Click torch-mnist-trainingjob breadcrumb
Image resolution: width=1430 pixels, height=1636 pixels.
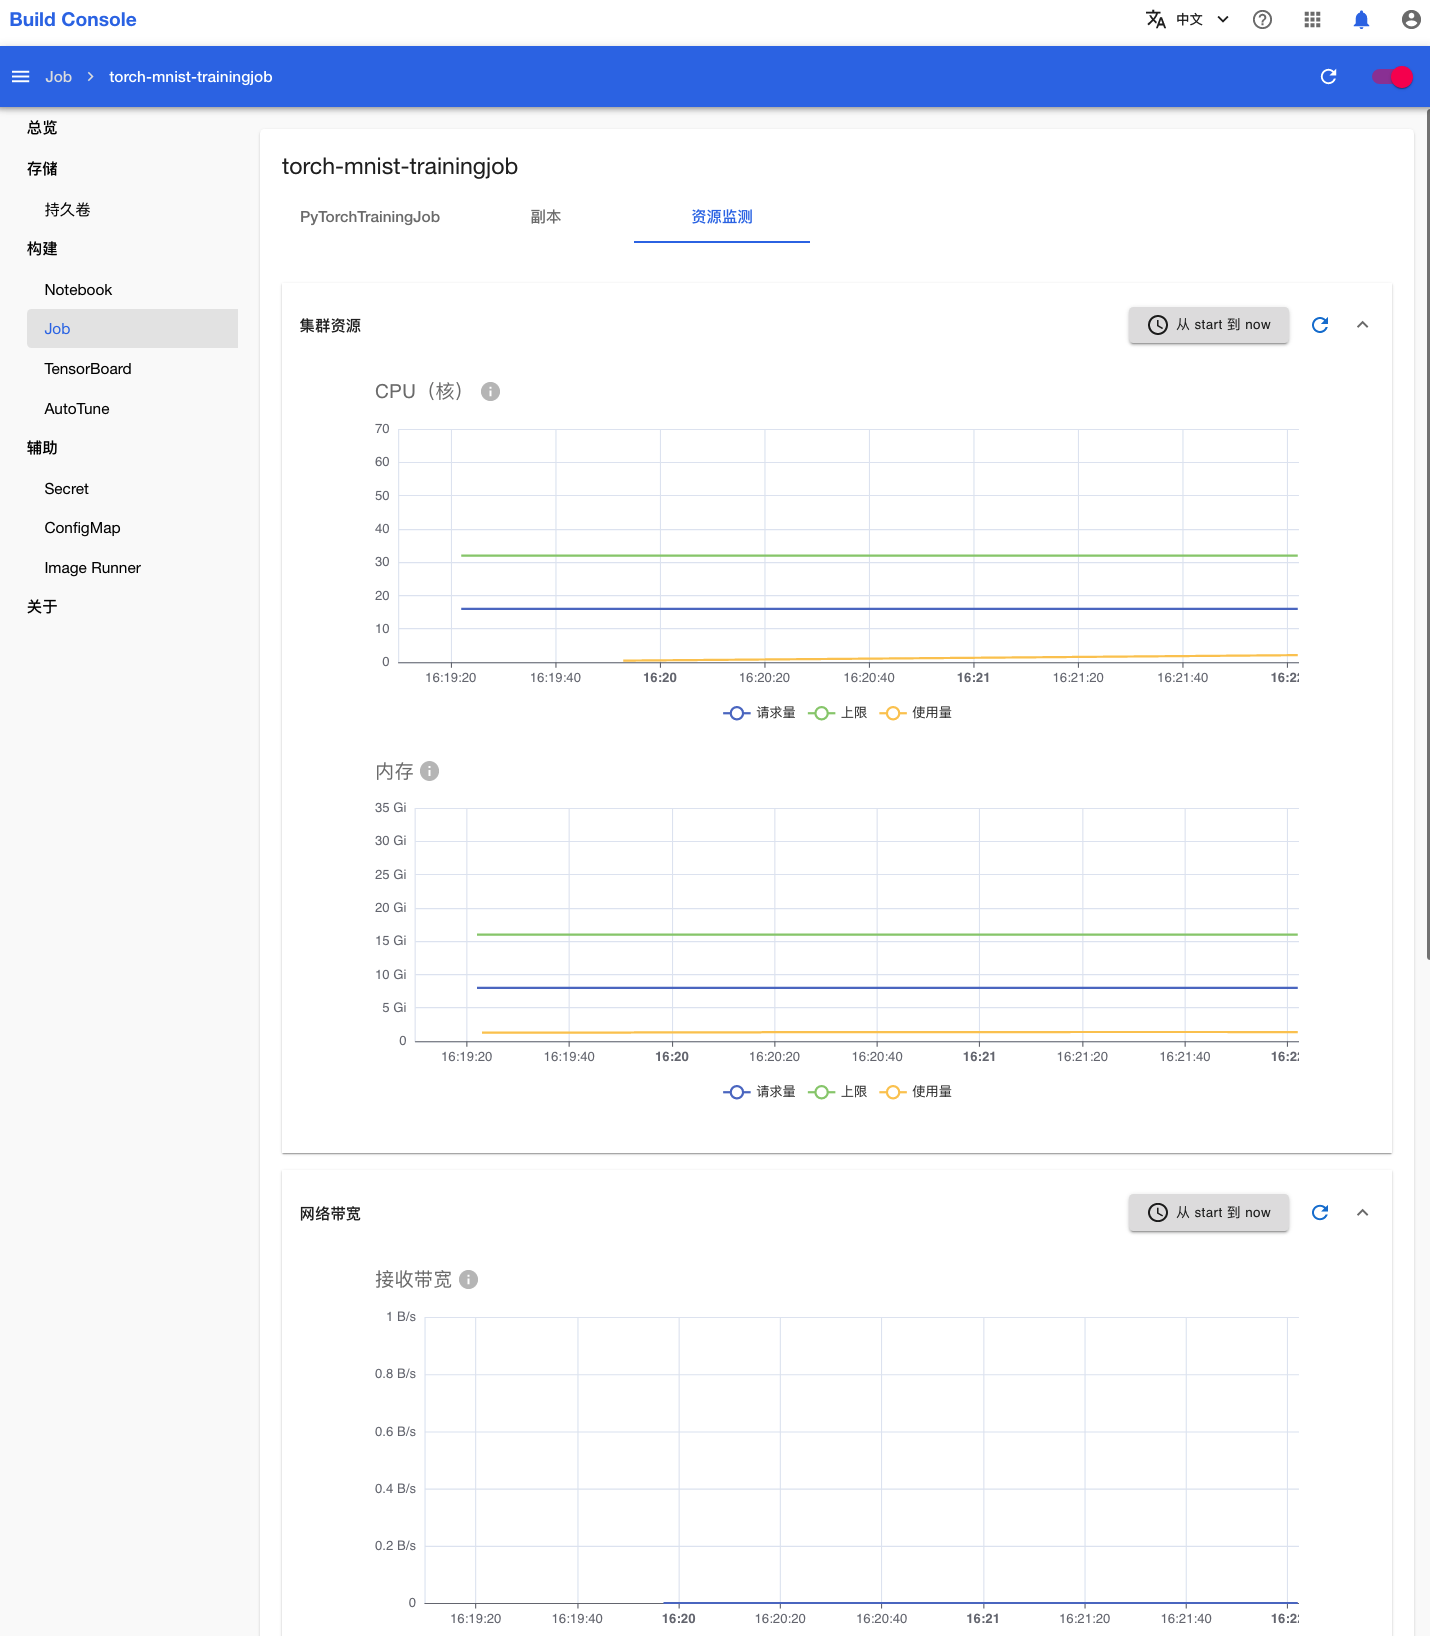tap(190, 77)
